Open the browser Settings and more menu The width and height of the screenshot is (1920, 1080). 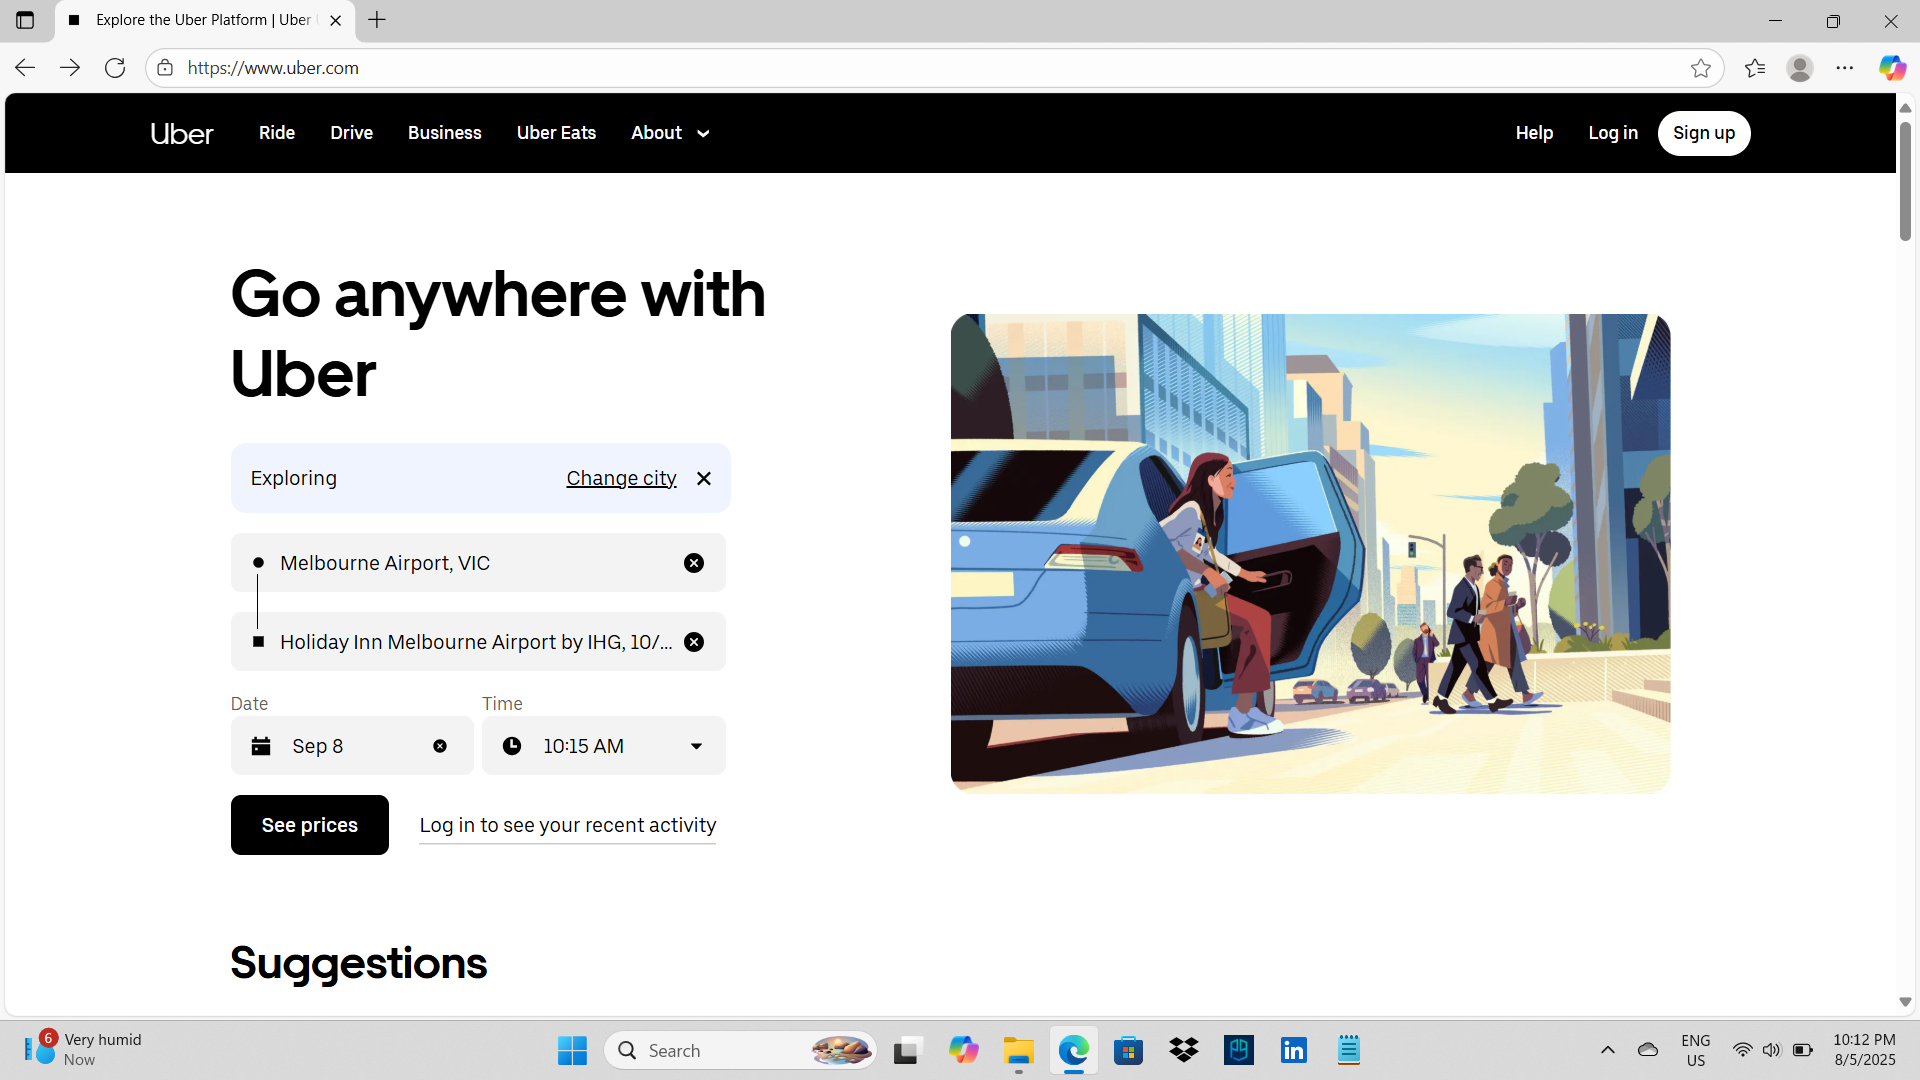pyautogui.click(x=1845, y=68)
